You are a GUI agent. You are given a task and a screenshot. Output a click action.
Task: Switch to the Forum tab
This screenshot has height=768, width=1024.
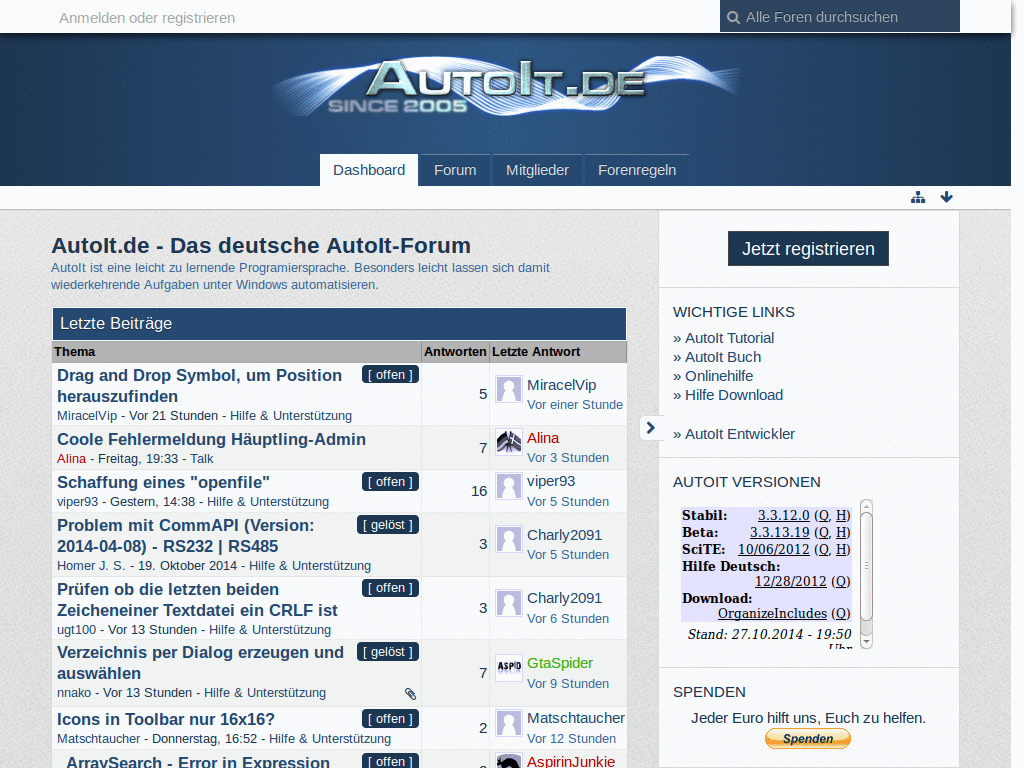(x=455, y=170)
